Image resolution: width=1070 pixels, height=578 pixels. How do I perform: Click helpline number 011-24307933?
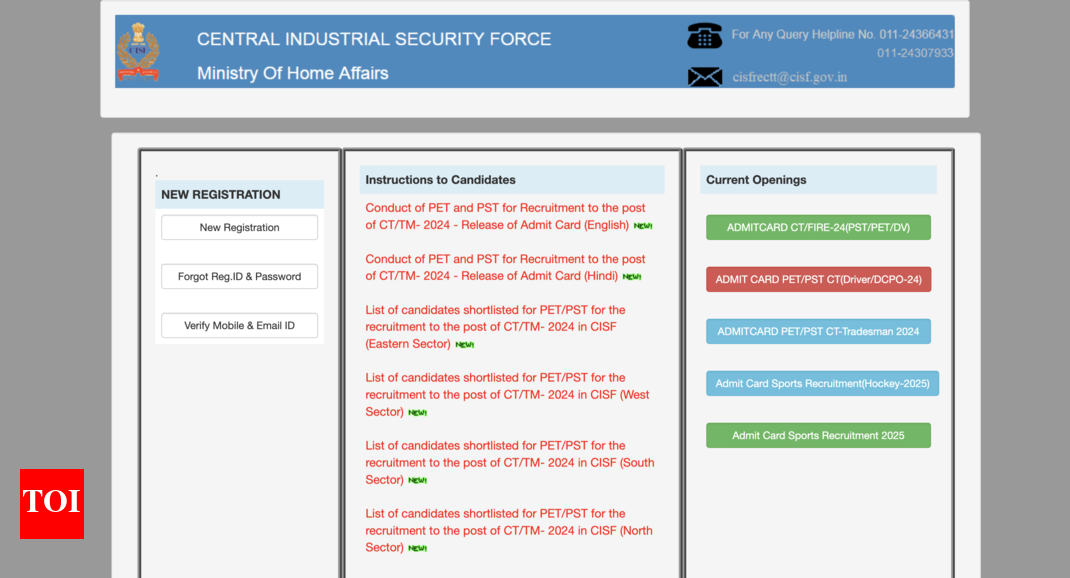coord(915,53)
